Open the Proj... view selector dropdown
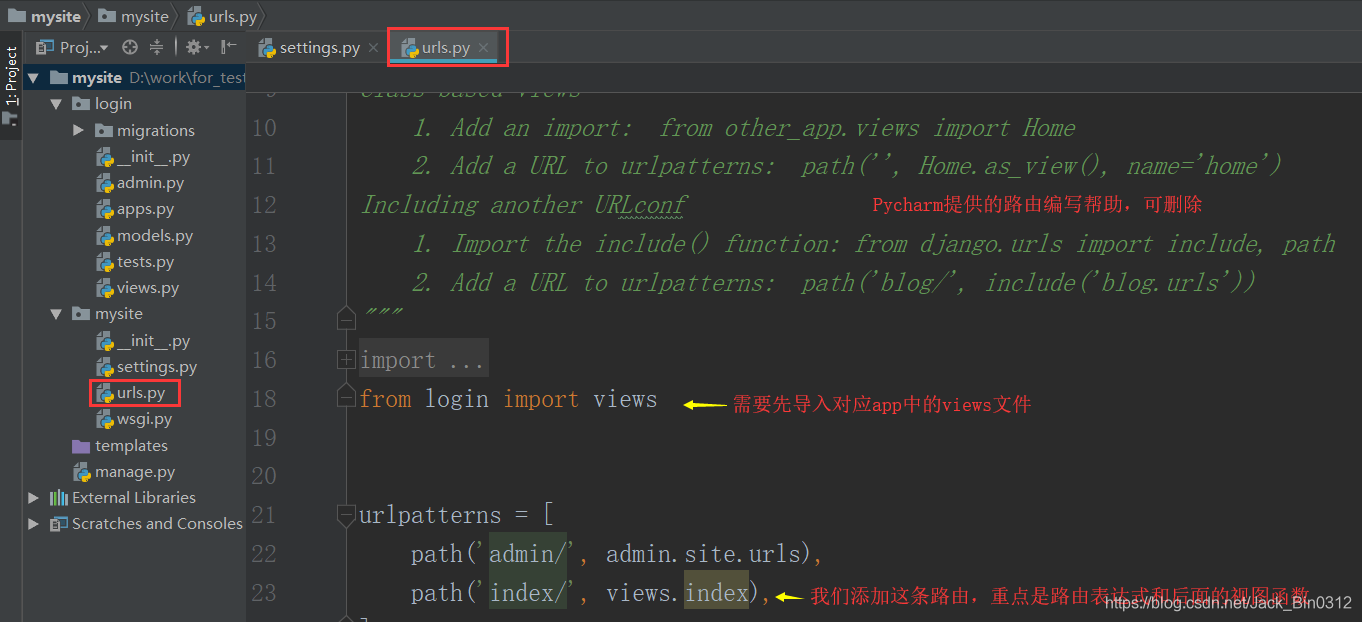Screen dimensions: 1362x622 73,47
